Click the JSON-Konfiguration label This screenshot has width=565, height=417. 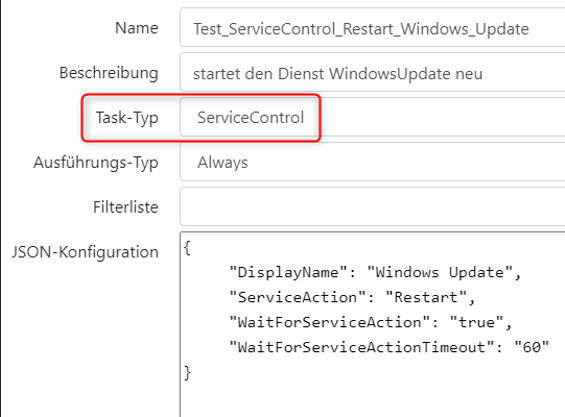(85, 252)
